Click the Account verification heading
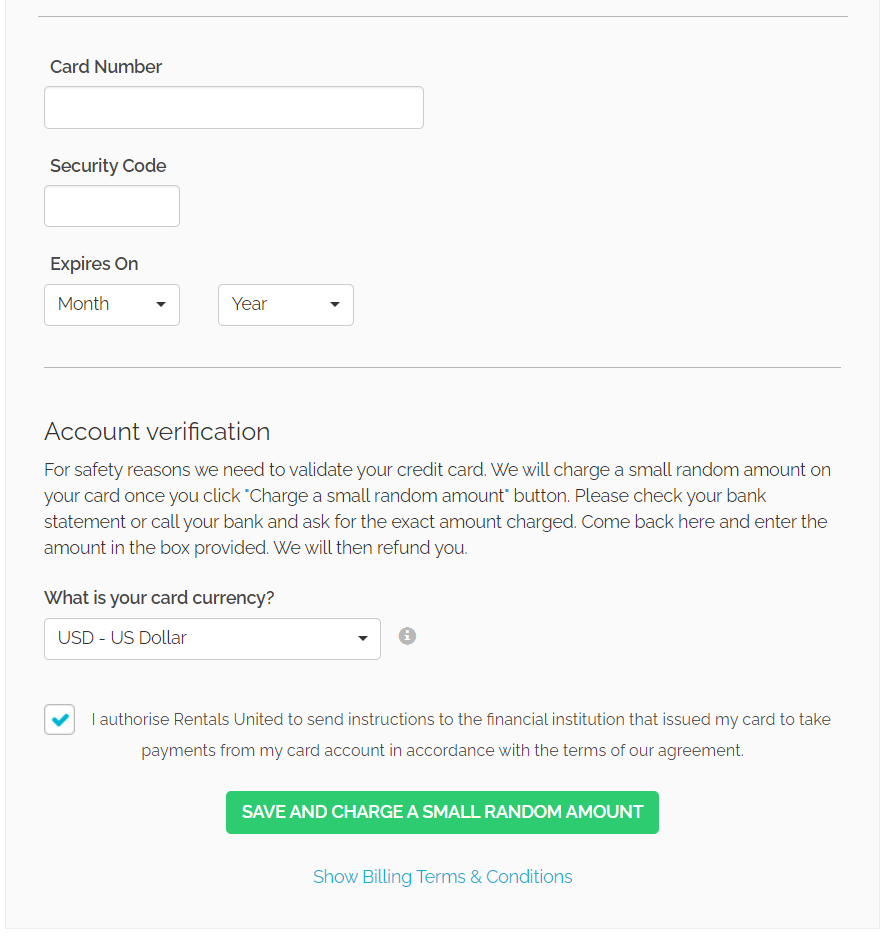Viewport: 887px width, 937px height. 157,432
